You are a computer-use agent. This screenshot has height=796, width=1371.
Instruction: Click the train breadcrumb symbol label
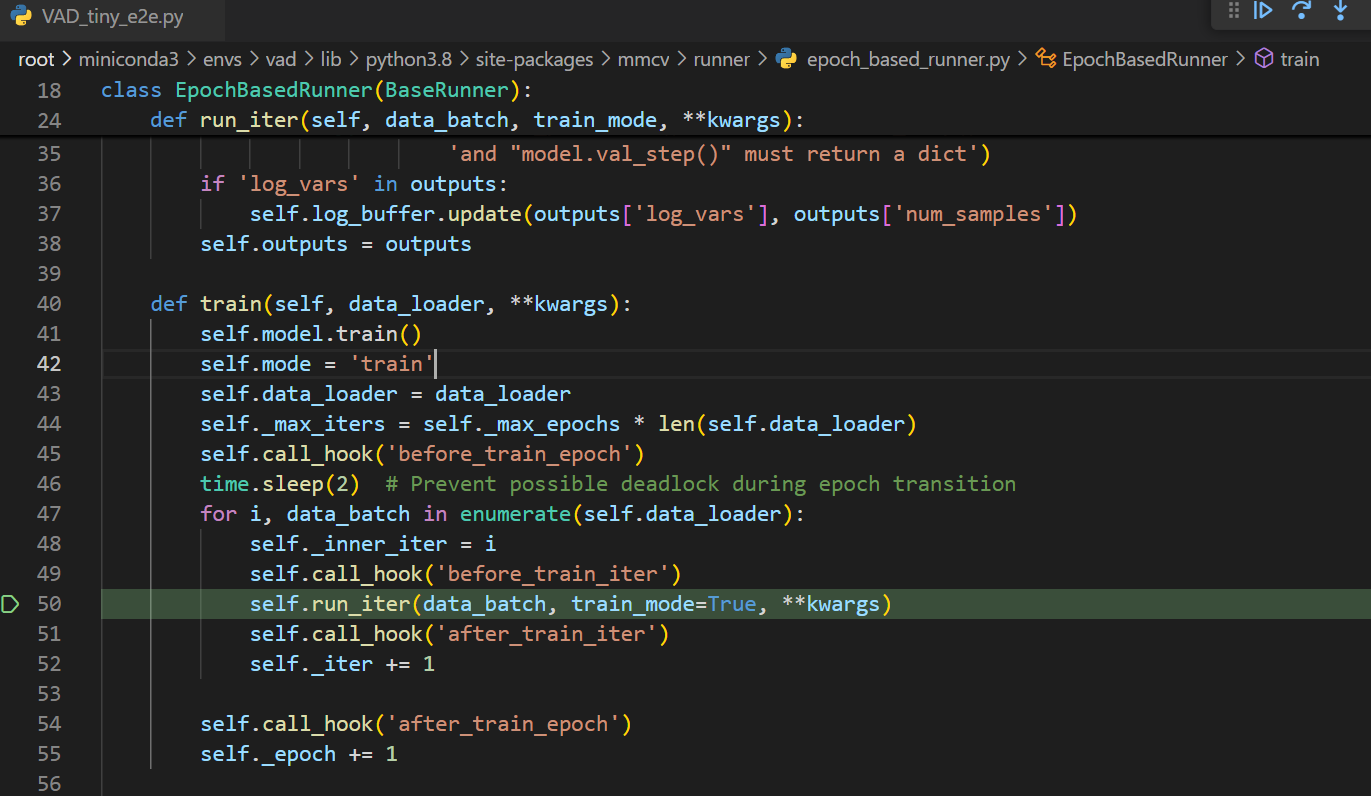[x=1299, y=59]
